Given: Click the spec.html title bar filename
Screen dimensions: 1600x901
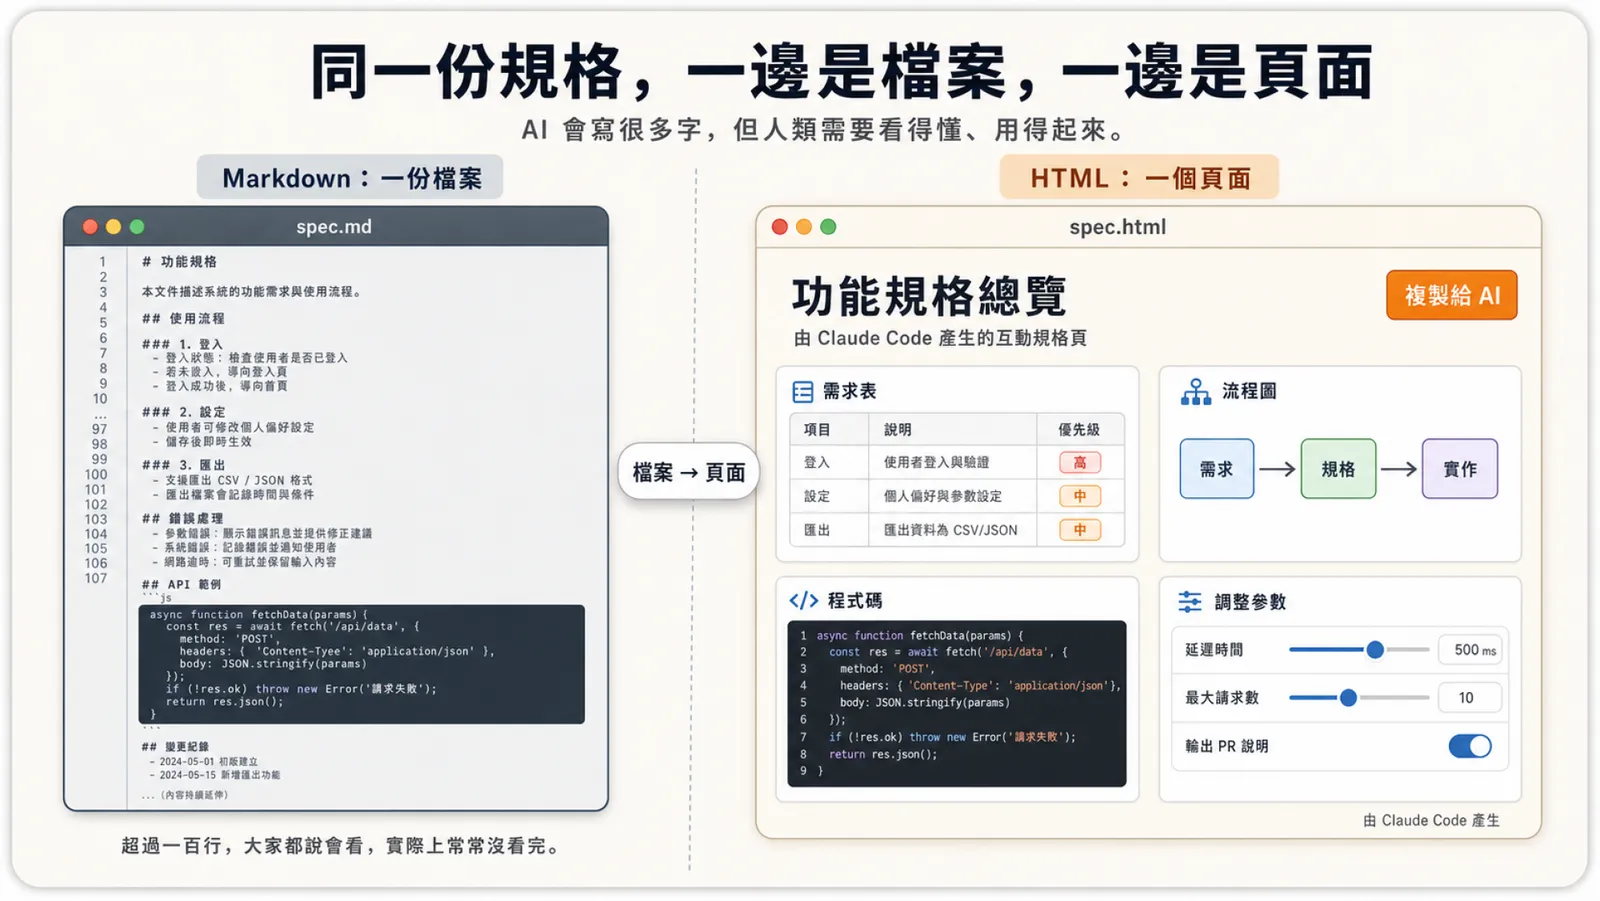Looking at the screenshot, I should (x=1118, y=227).
